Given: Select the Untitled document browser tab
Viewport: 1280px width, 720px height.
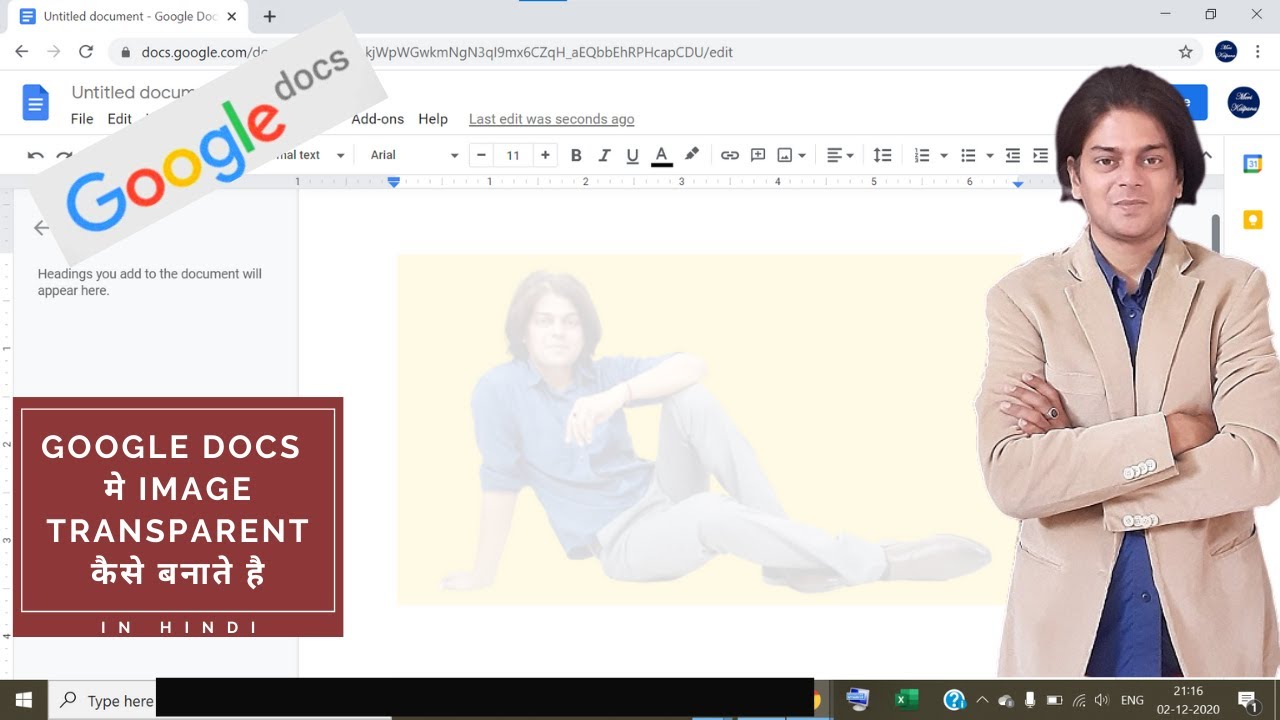Looking at the screenshot, I should 130,17.
